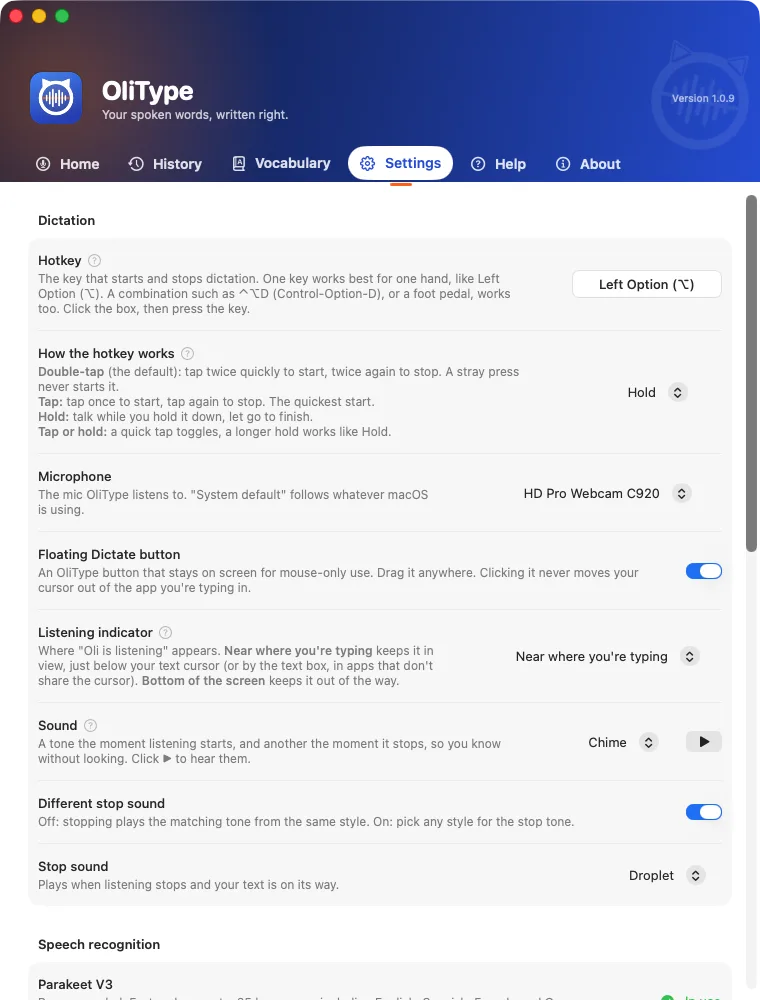Viewport: 760px width, 1000px height.
Task: Click the Dictation section heading
Action: point(66,220)
